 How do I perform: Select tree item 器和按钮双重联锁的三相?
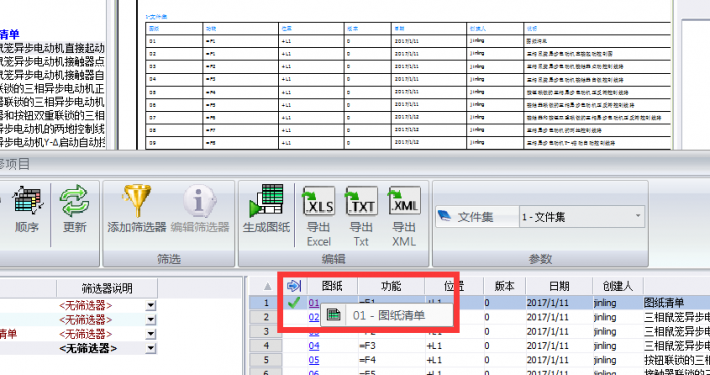[x=53, y=115]
